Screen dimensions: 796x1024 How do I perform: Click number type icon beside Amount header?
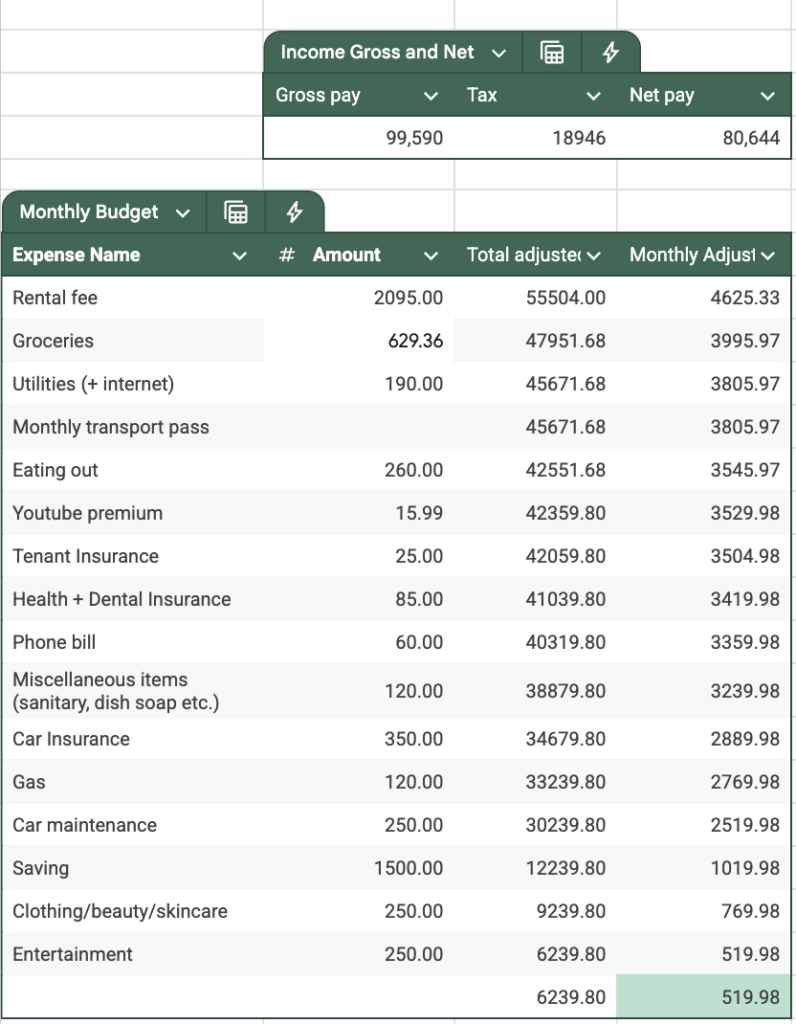(286, 255)
